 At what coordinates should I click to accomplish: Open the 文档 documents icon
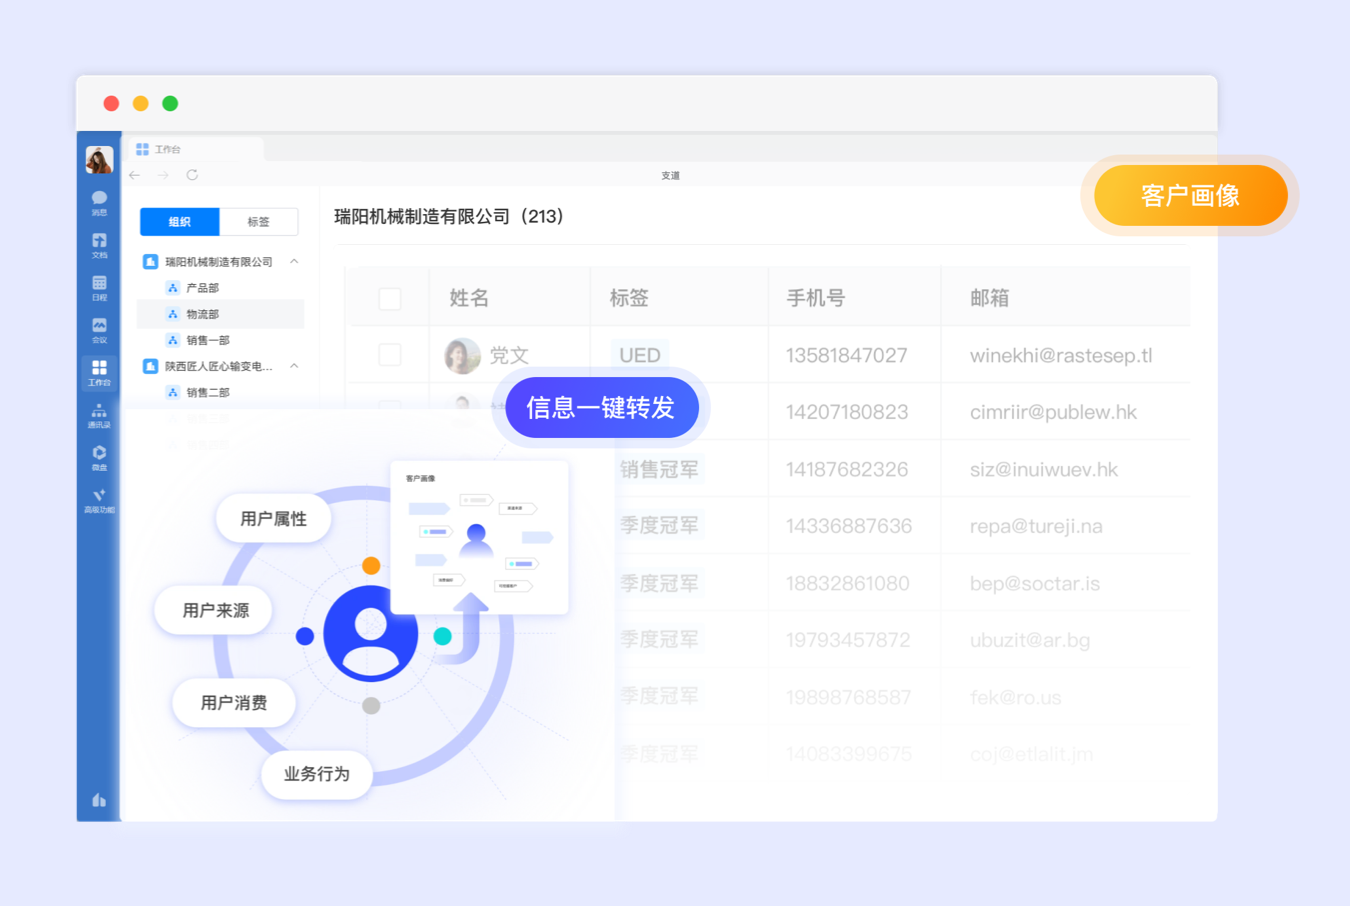click(99, 244)
